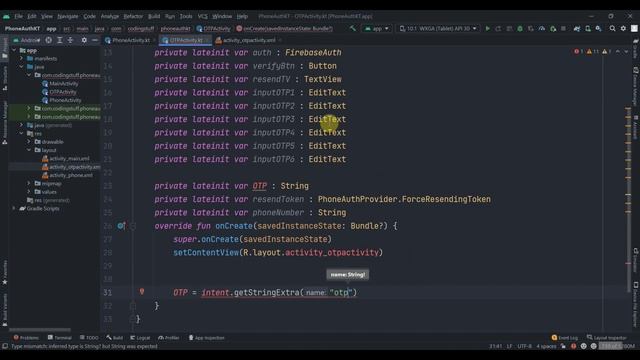Click the error bulb on line 31
640x360 pixels.
pyautogui.click(x=142, y=291)
